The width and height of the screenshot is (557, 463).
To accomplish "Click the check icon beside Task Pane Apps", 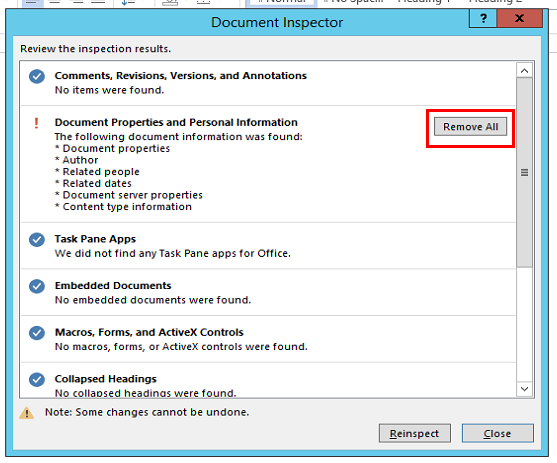I will [x=37, y=239].
